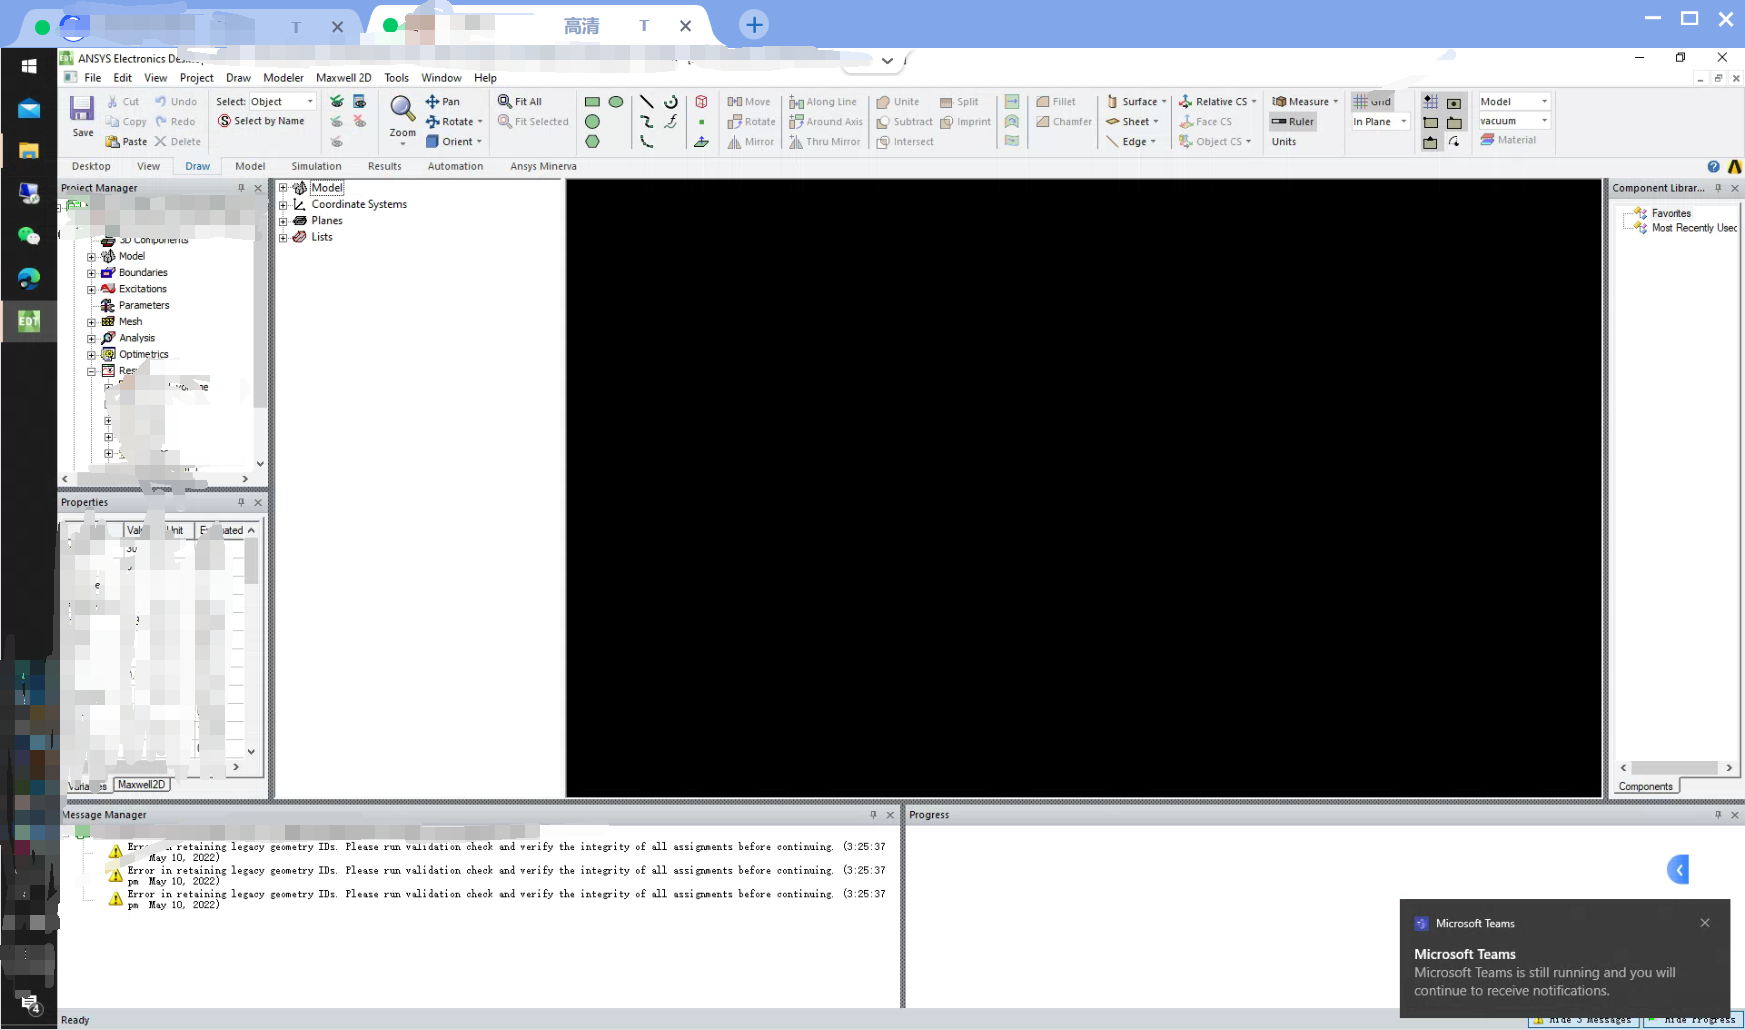Viewport: 1745px width, 1030px height.
Task: Draw a rectangle with rectangle tool
Action: point(592,102)
